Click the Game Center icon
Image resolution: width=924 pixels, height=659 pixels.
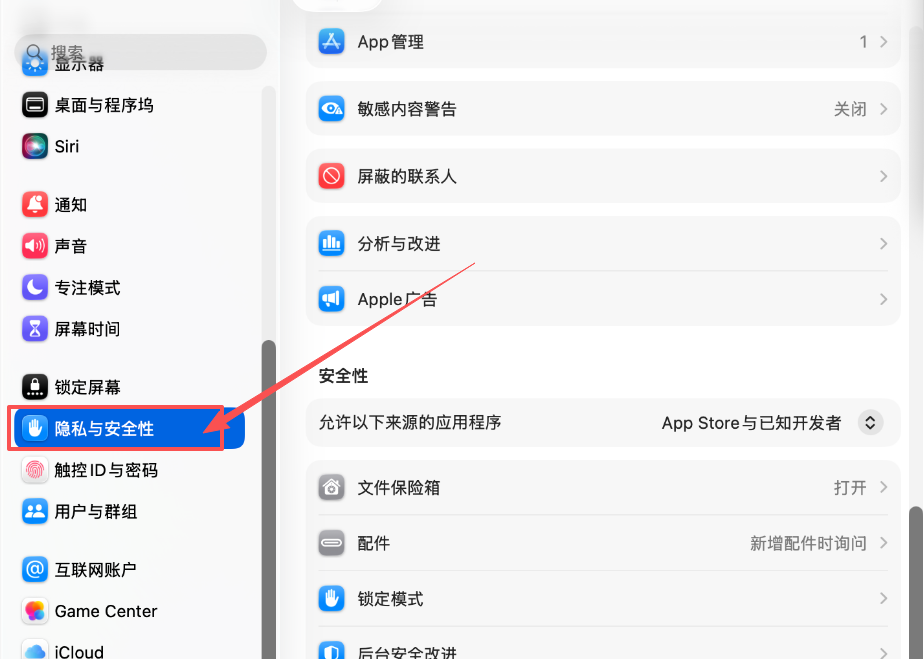pos(35,611)
